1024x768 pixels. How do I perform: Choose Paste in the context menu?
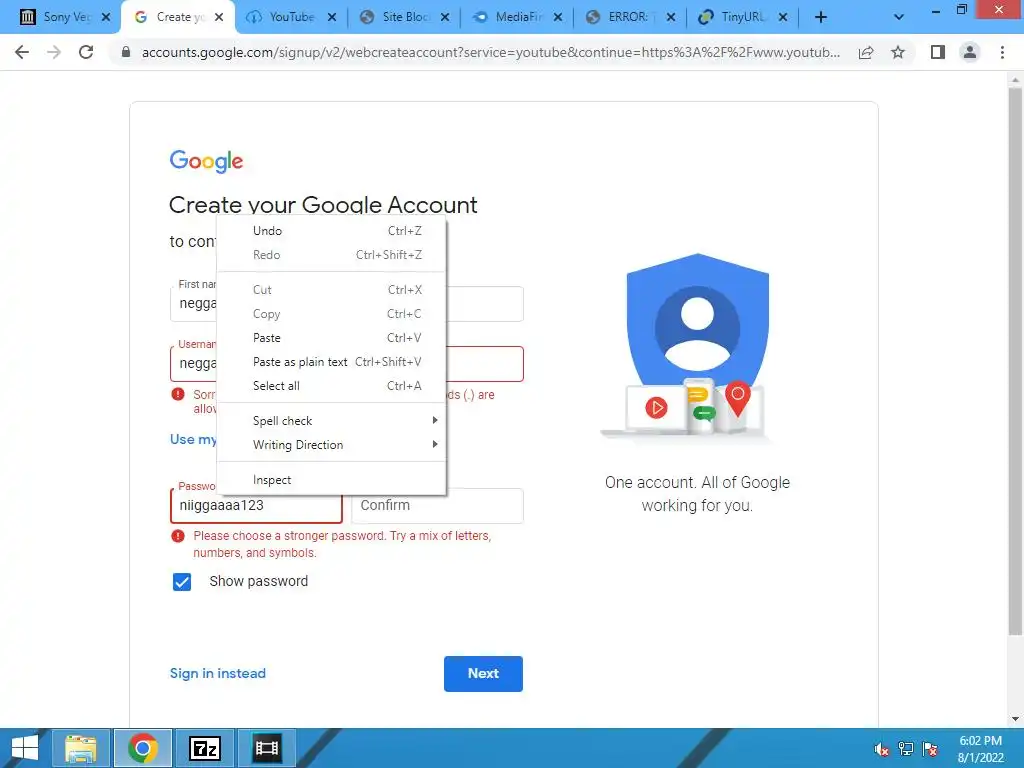(x=331, y=338)
